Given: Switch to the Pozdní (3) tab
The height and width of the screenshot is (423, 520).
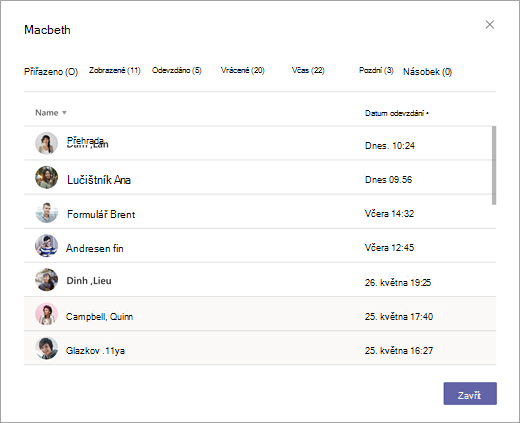Looking at the screenshot, I should [x=376, y=70].
